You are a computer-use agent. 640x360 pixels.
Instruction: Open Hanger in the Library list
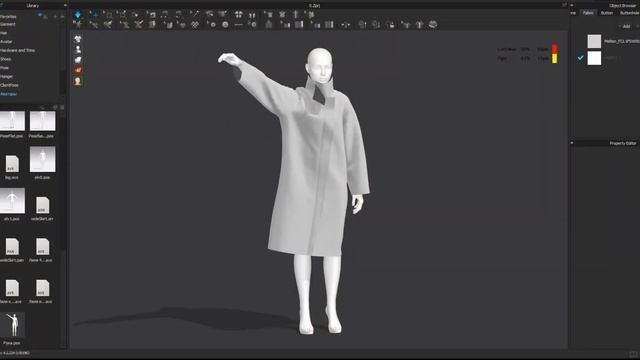click(x=7, y=77)
